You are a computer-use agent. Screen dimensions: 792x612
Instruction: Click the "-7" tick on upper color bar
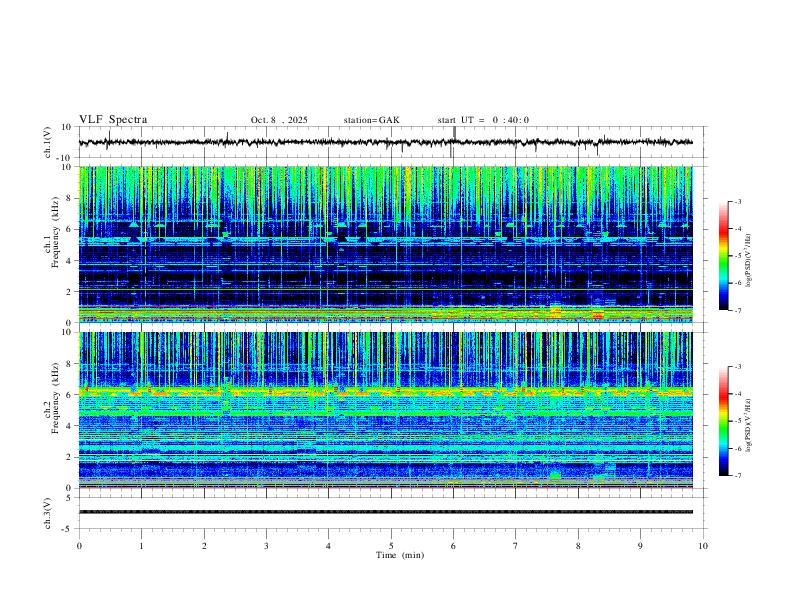737,311
